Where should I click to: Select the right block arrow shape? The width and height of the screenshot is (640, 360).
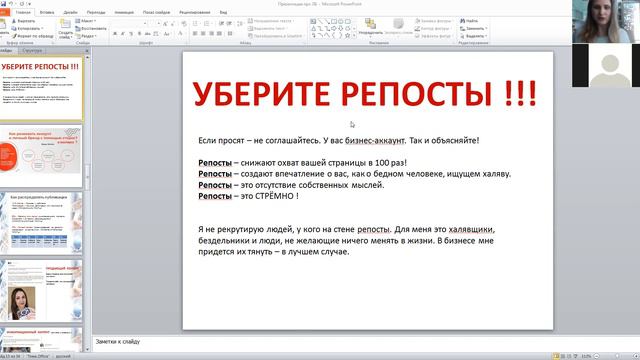334,28
